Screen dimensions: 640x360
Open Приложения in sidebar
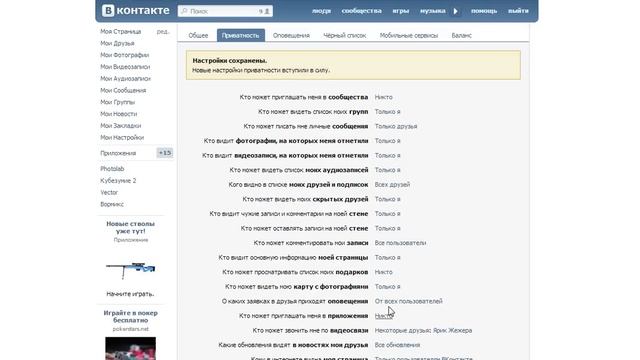tap(118, 153)
